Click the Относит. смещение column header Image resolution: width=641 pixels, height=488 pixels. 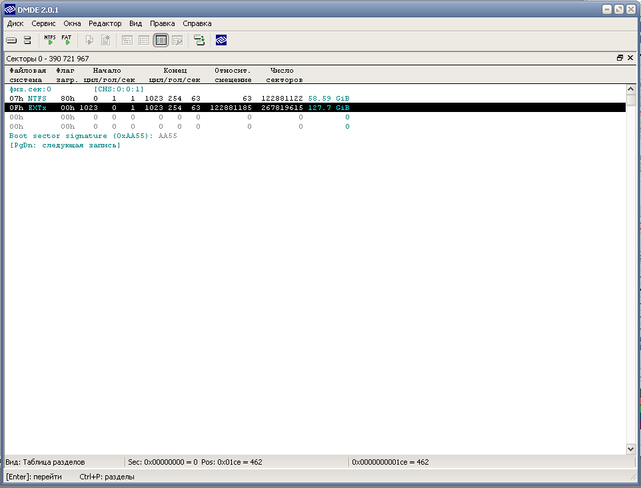(x=233, y=75)
